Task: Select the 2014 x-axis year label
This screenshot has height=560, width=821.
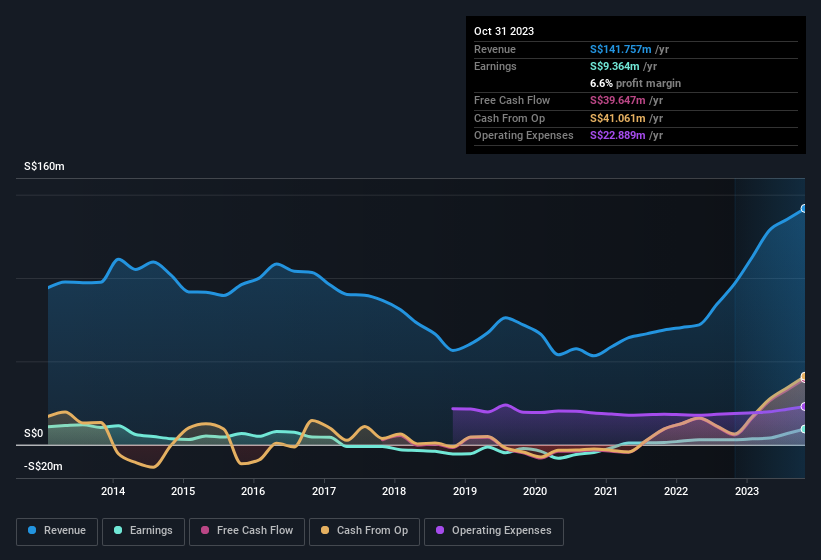Action: tap(113, 491)
